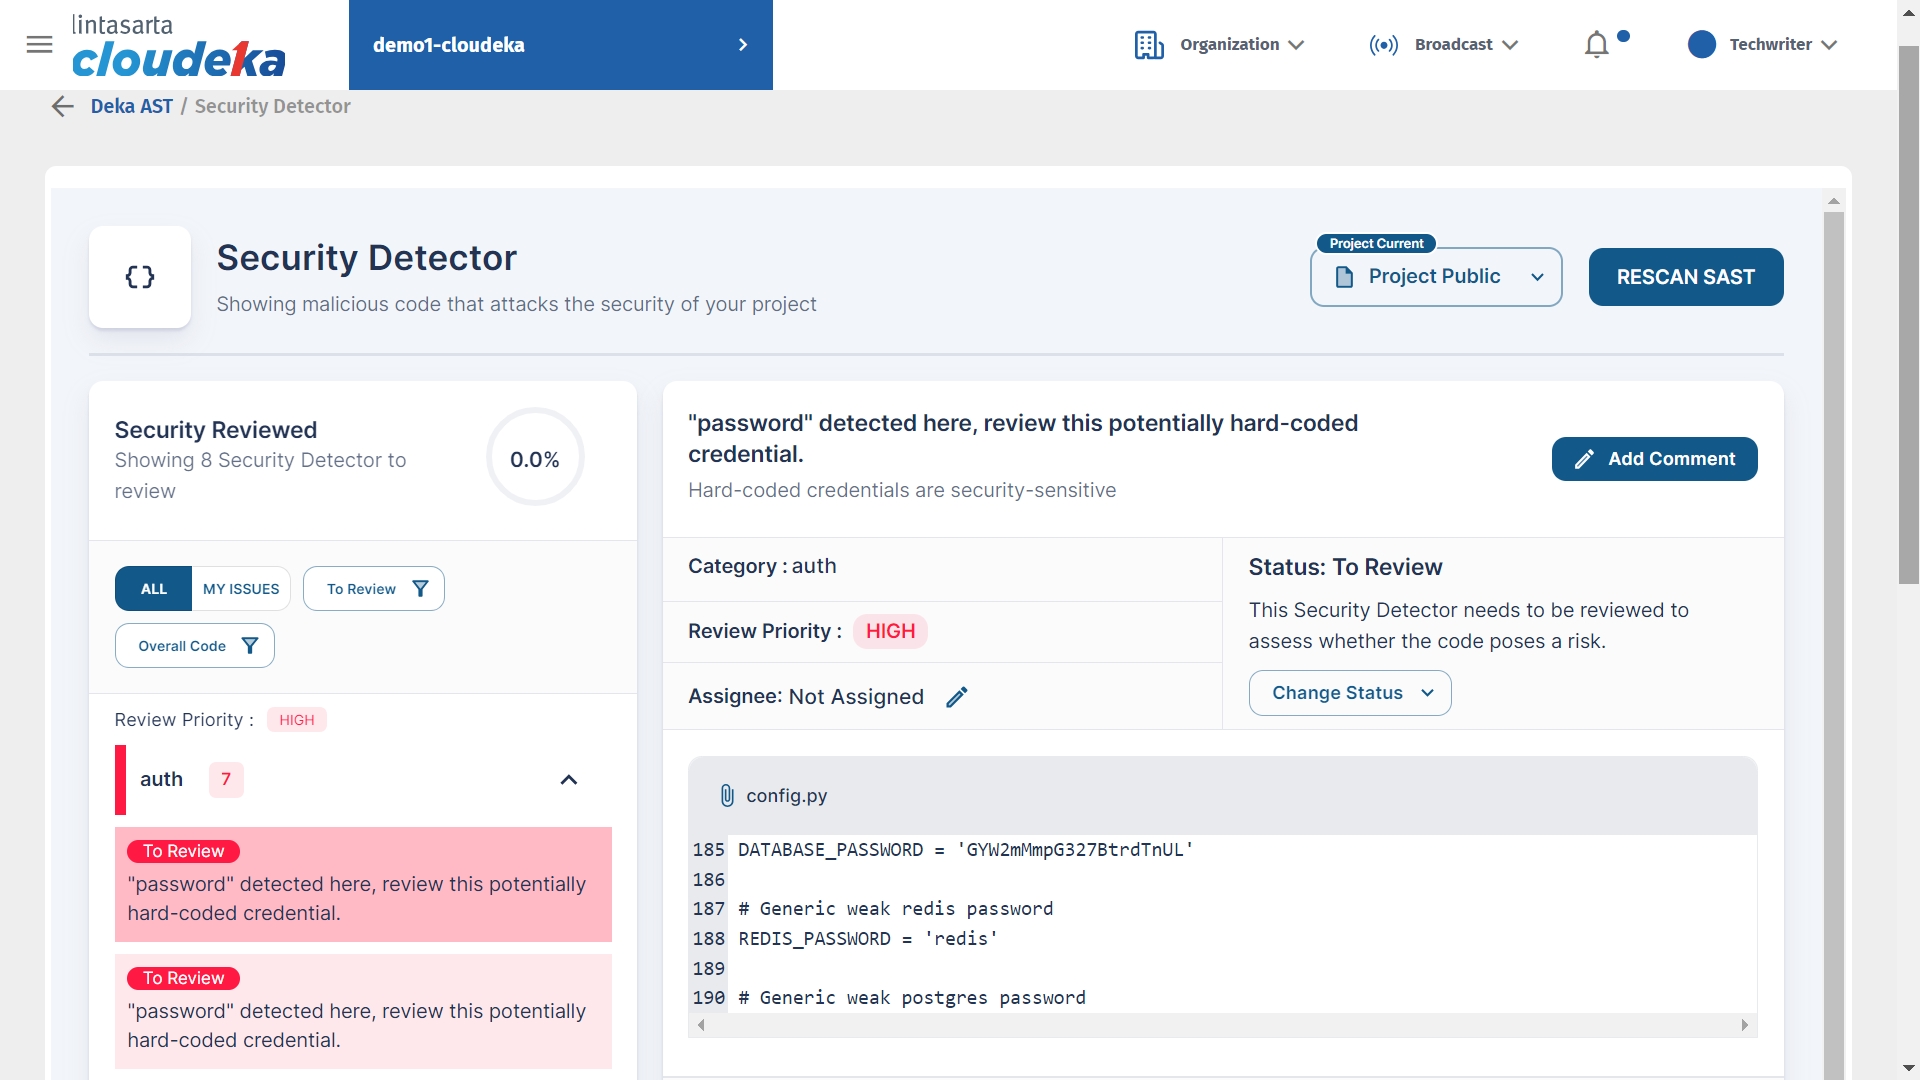Viewport: 1920px width, 1080px height.
Task: Click the code viewer horizontal scrollbar
Action: click(x=1222, y=1025)
